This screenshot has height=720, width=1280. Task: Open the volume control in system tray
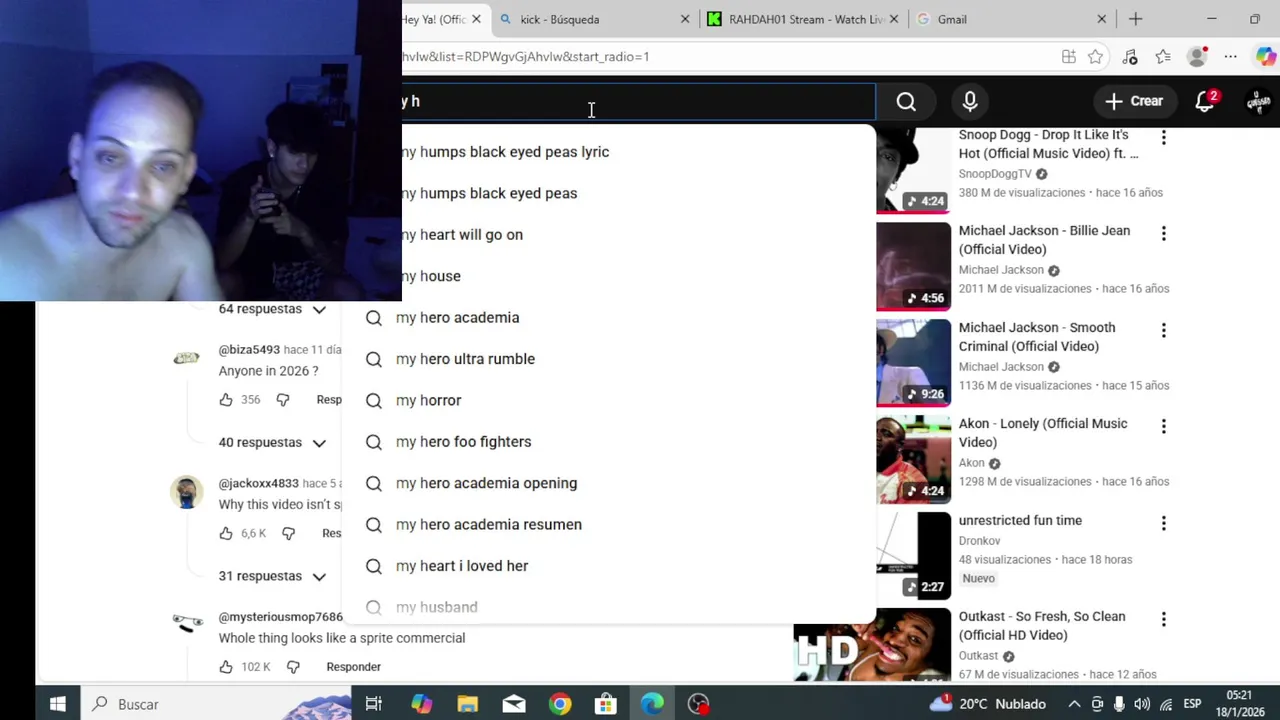[1142, 704]
